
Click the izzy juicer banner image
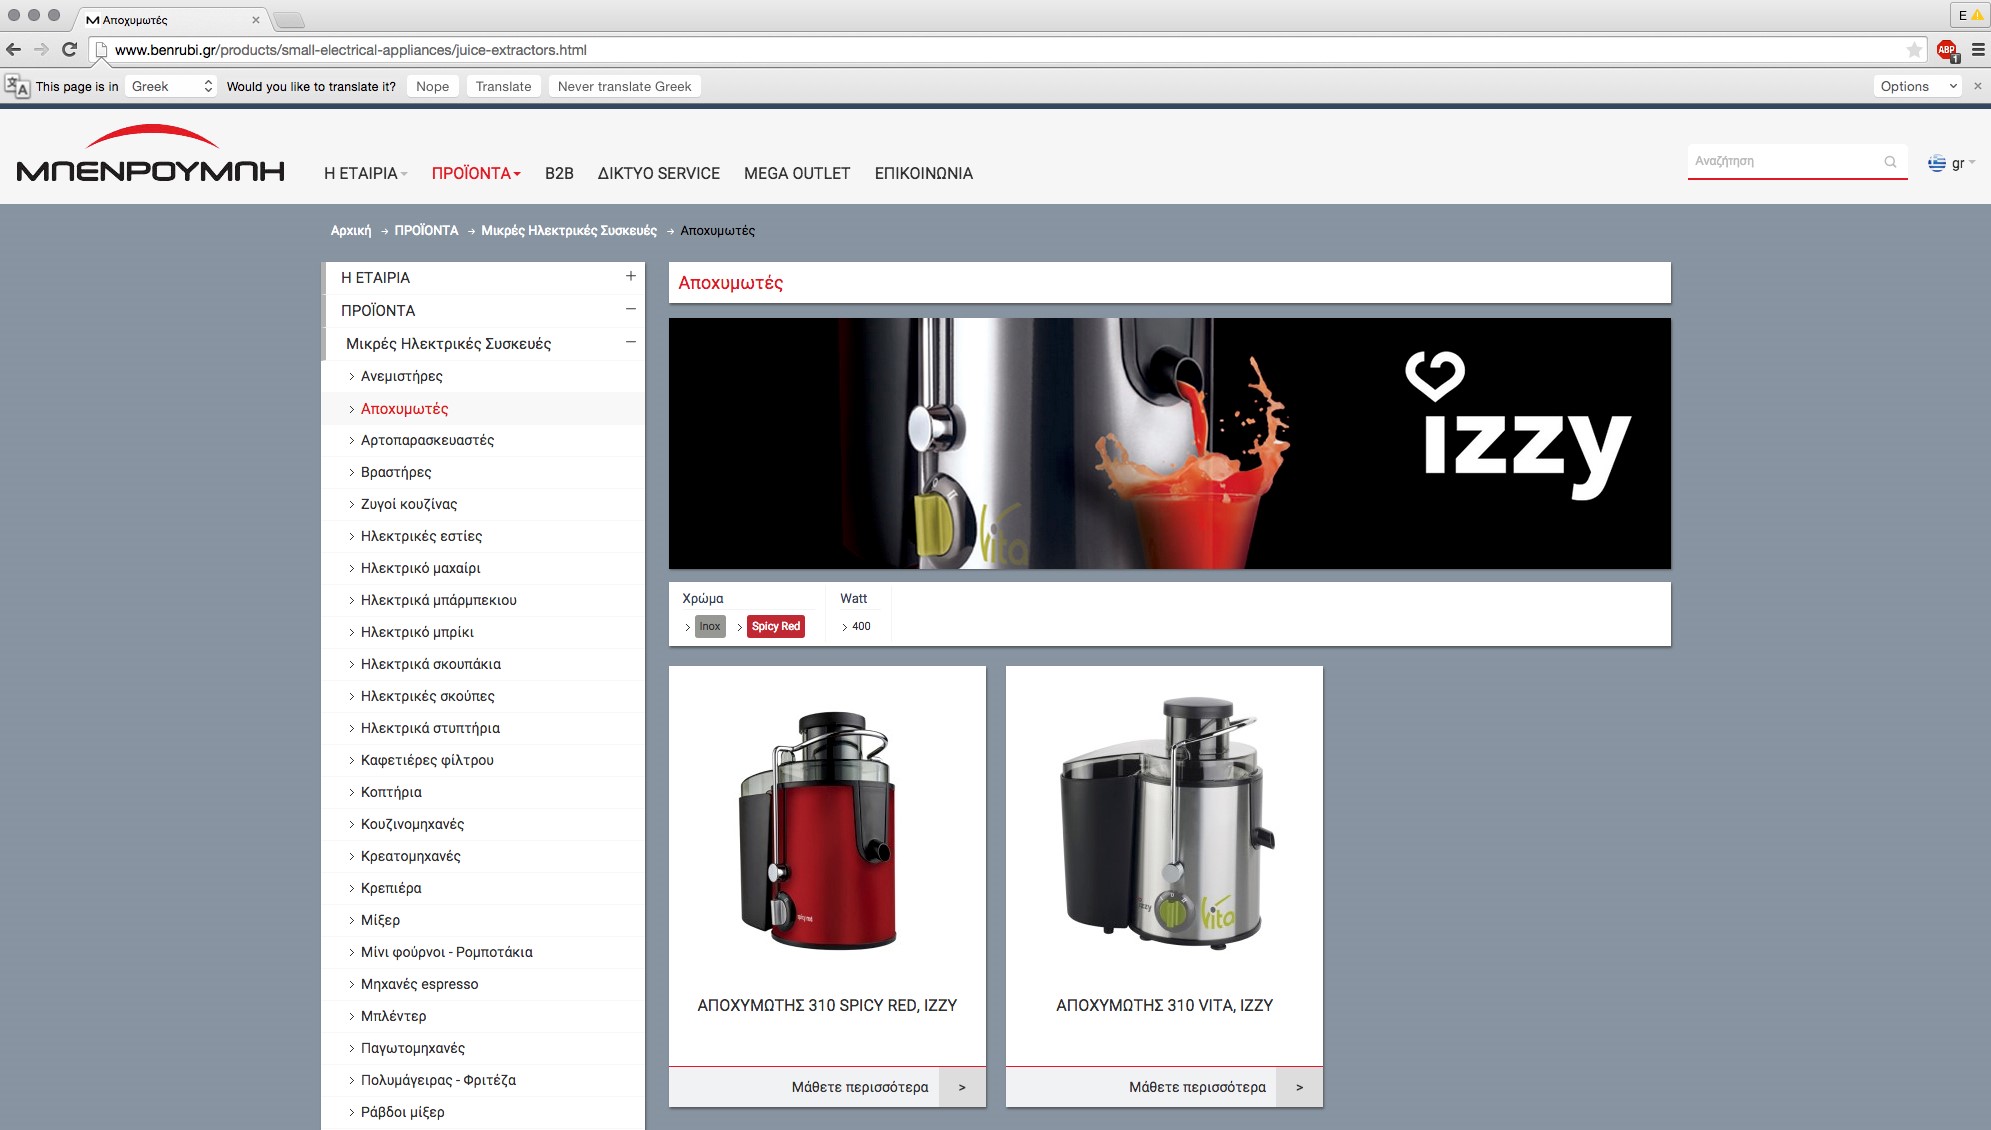tap(1169, 443)
